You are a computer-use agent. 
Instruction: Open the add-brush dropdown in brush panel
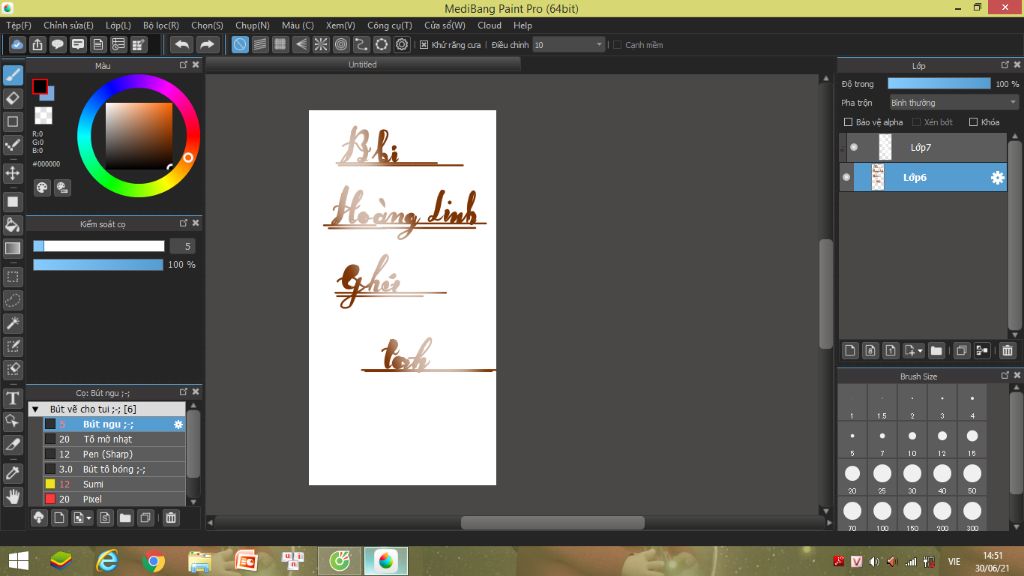tap(82, 518)
